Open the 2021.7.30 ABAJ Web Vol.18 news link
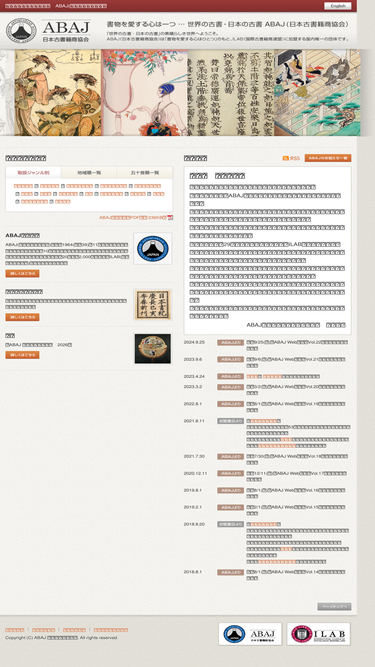The height and width of the screenshot is (667, 375). (296, 459)
